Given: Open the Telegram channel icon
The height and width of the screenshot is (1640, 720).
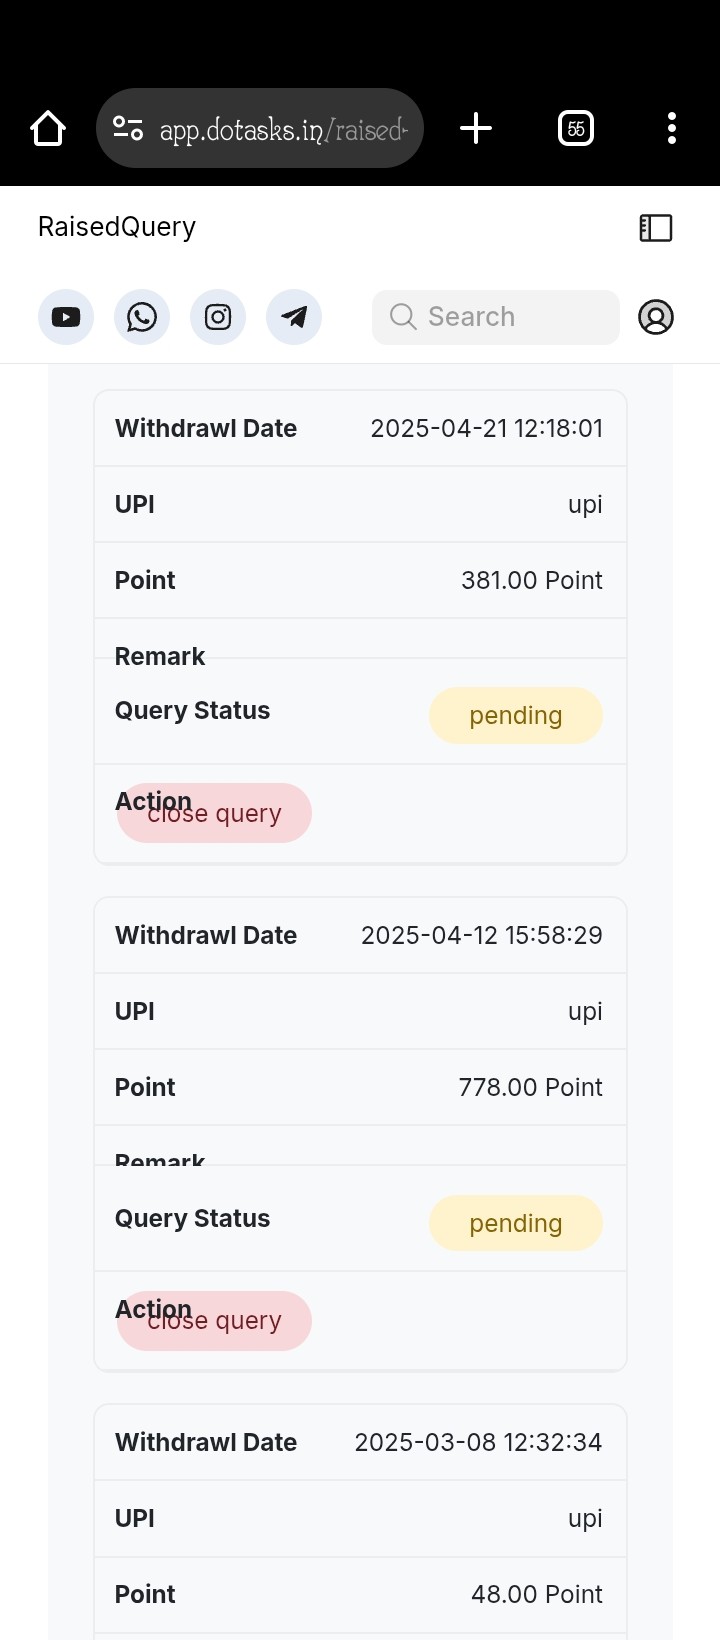Looking at the screenshot, I should 294,317.
